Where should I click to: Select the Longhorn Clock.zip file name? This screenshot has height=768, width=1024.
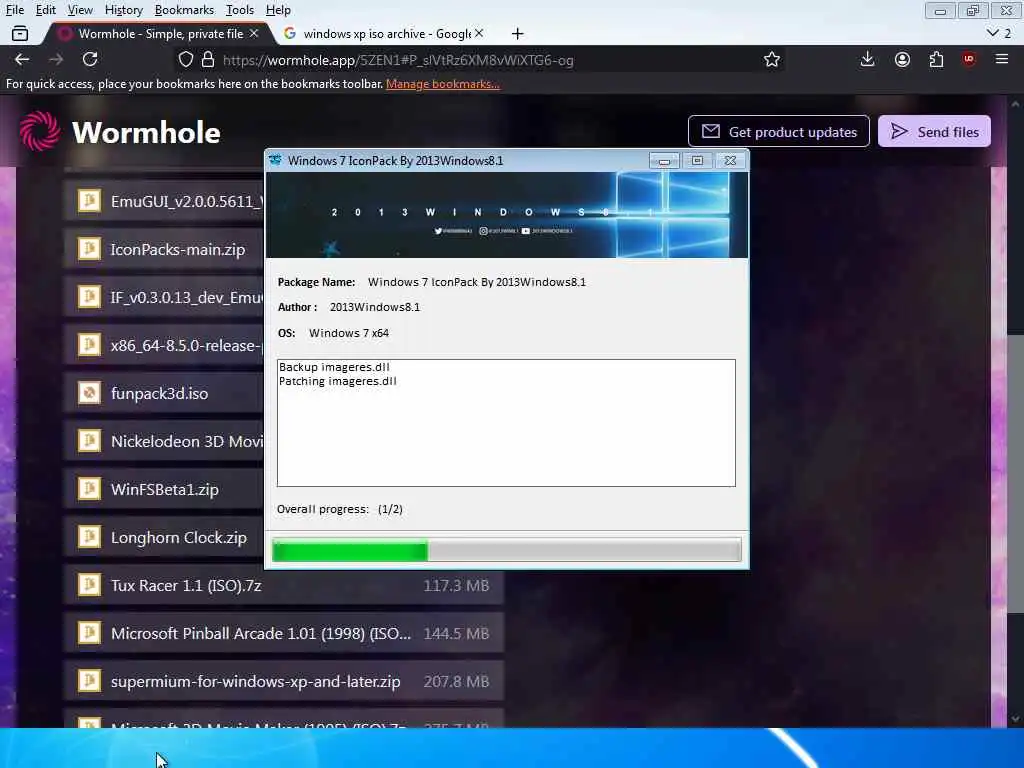tap(179, 537)
